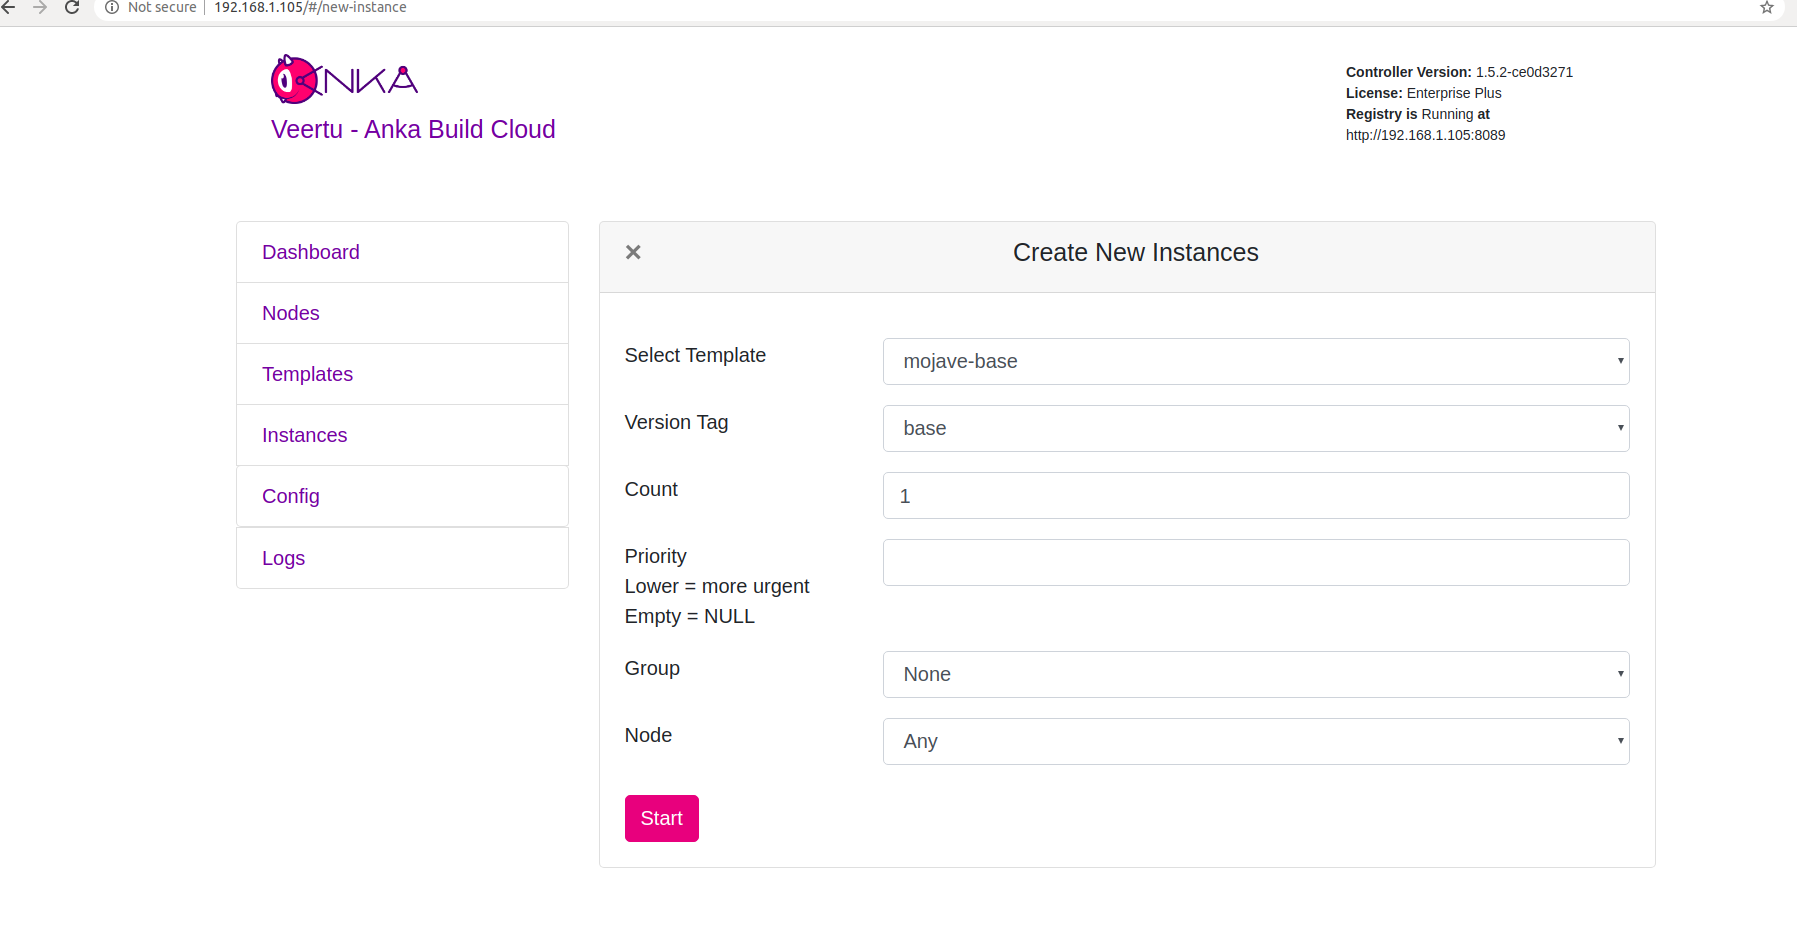Switch to the Templates section
This screenshot has height=929, width=1797.
tap(307, 374)
